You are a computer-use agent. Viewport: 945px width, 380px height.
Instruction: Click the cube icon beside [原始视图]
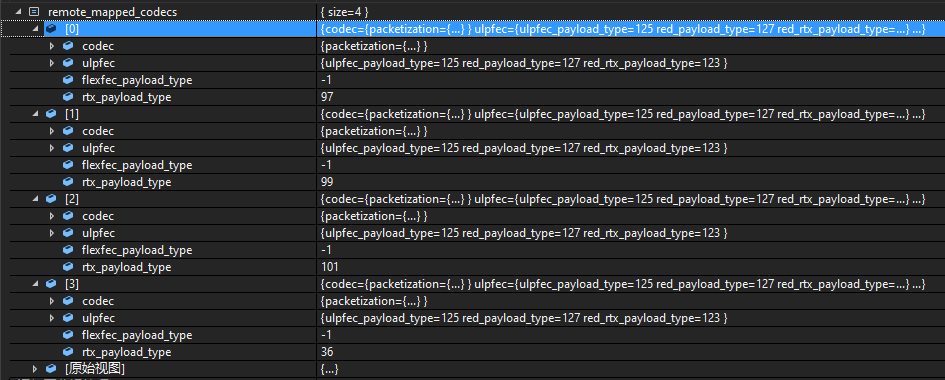[x=51, y=369]
